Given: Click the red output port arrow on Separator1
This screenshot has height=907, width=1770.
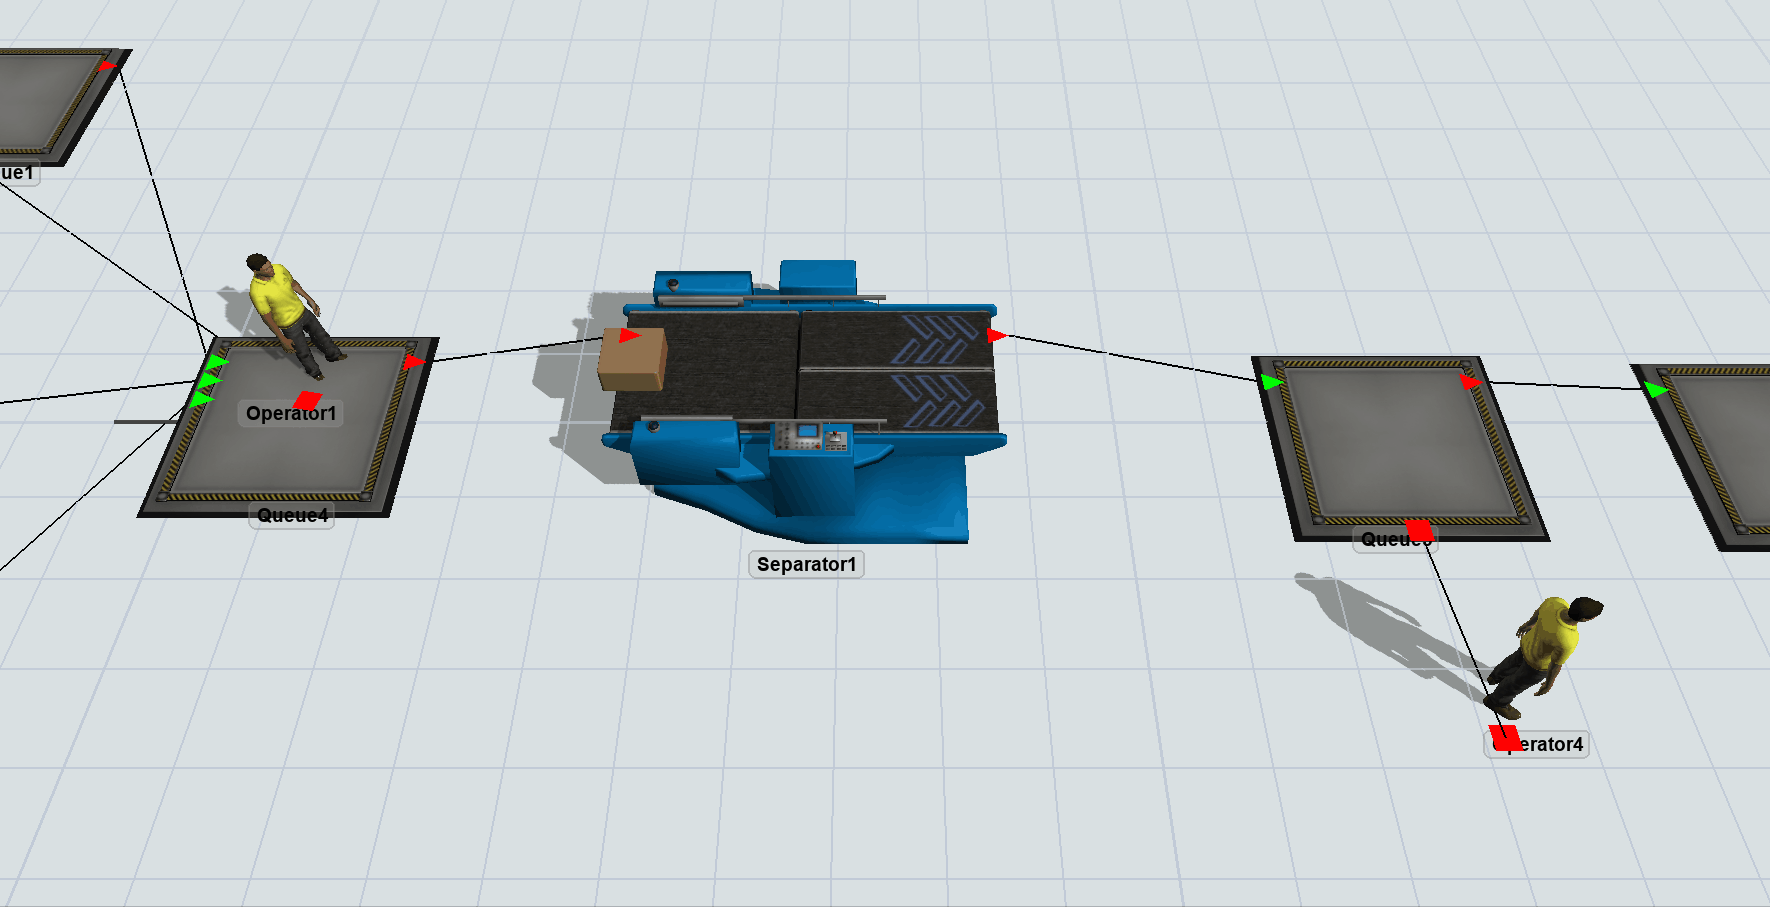Looking at the screenshot, I should (996, 335).
